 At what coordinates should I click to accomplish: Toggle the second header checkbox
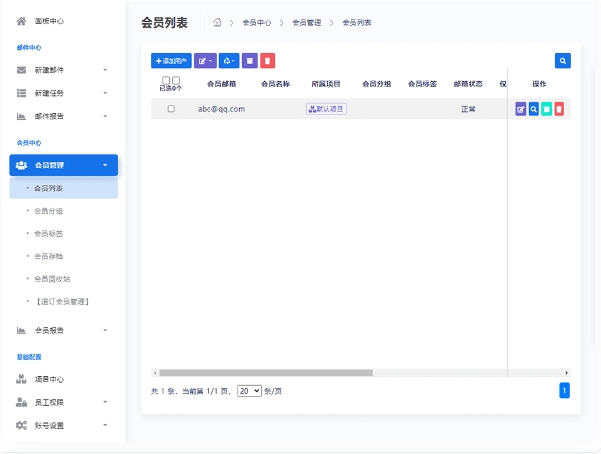(176, 80)
